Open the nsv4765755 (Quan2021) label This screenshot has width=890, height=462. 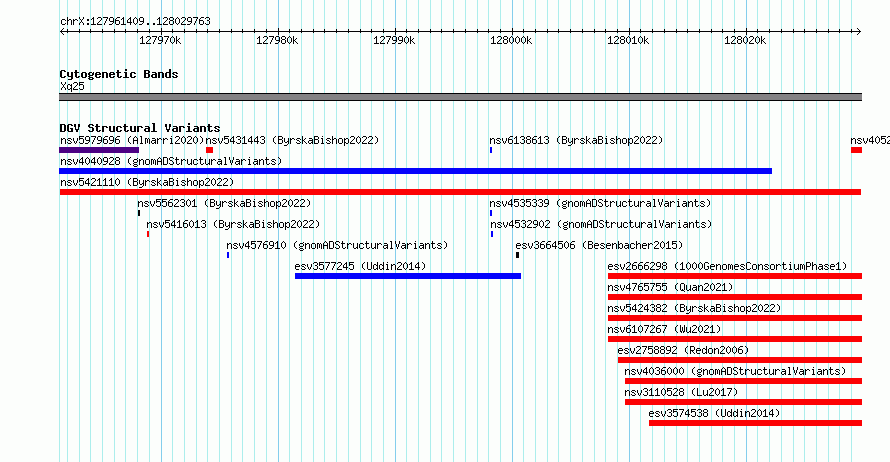(x=670, y=287)
